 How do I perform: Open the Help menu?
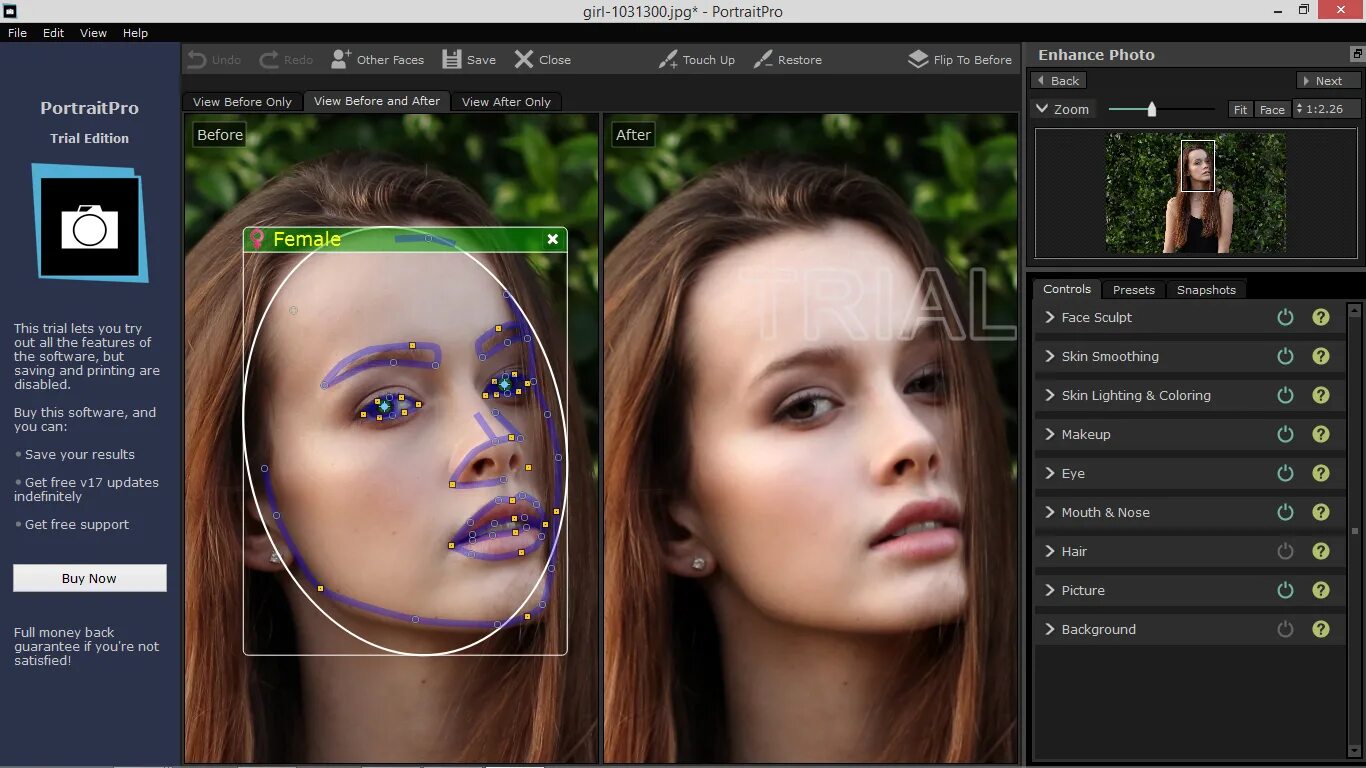(x=135, y=33)
